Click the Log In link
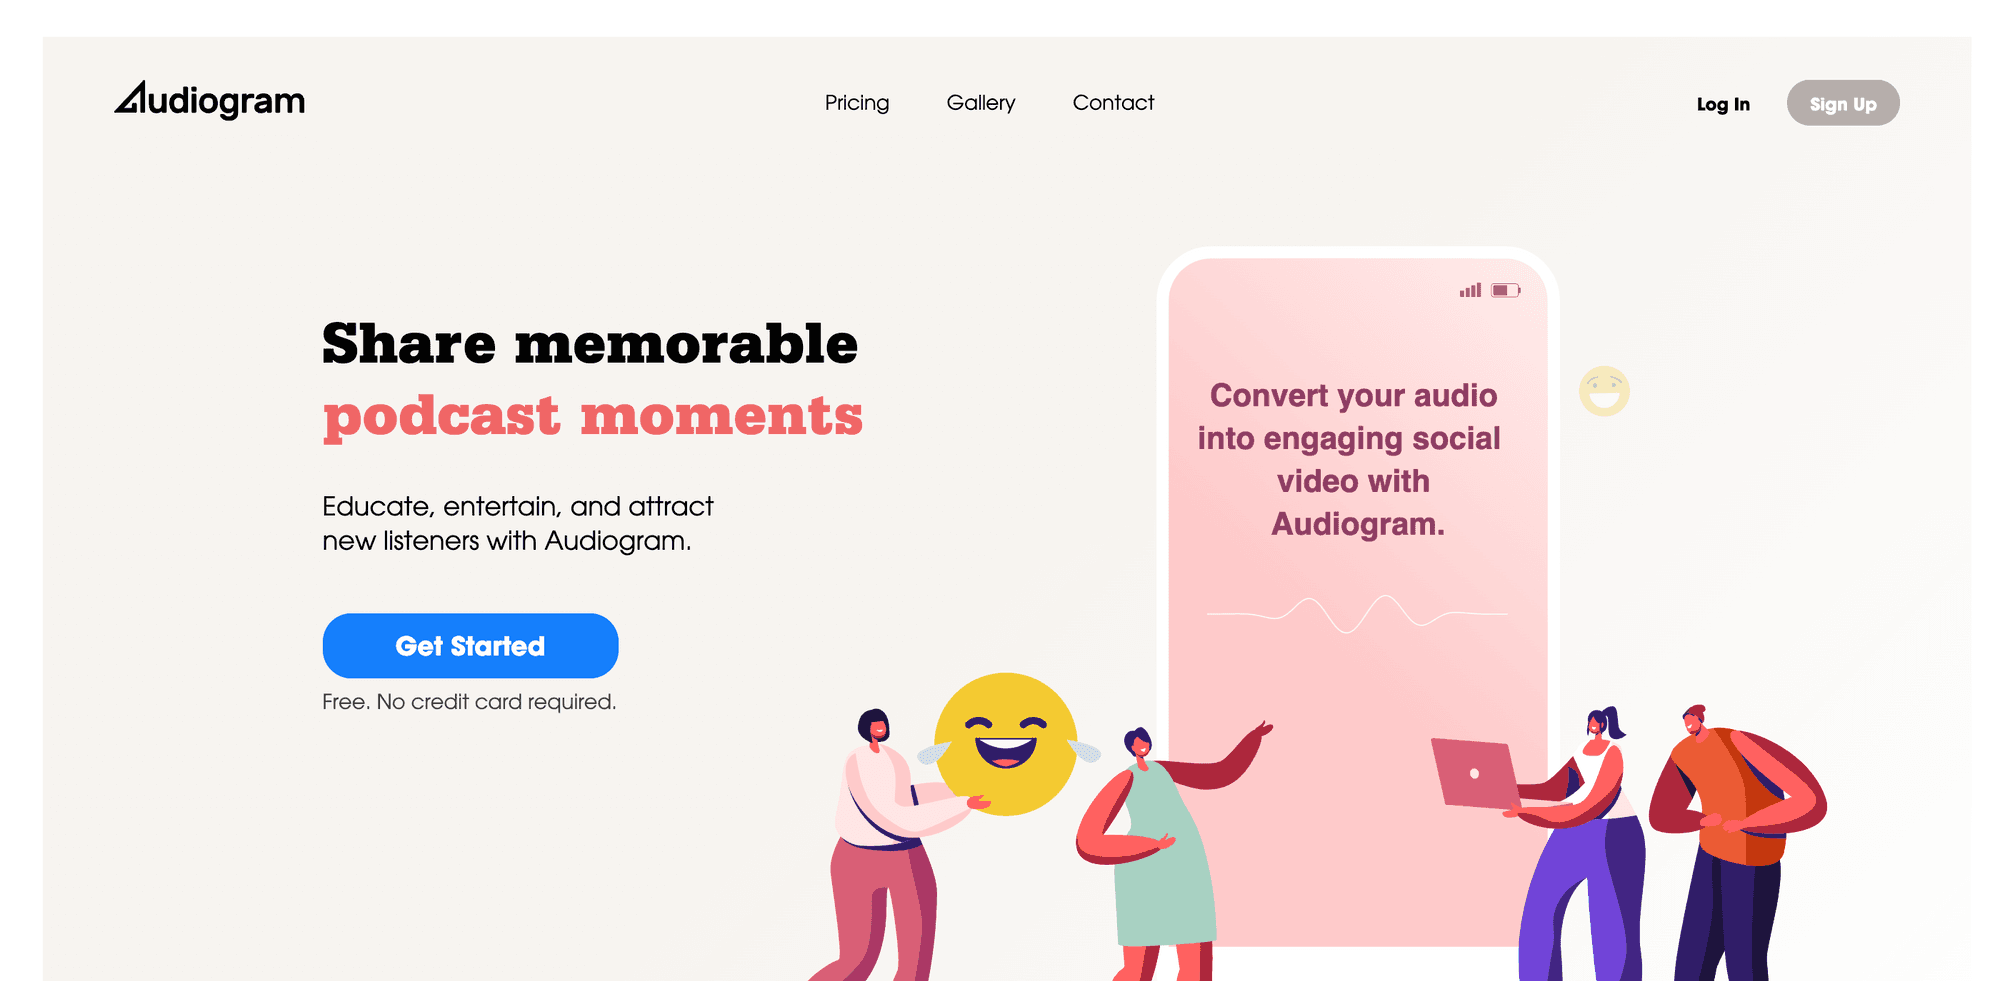The height and width of the screenshot is (981, 2000). tap(1723, 104)
